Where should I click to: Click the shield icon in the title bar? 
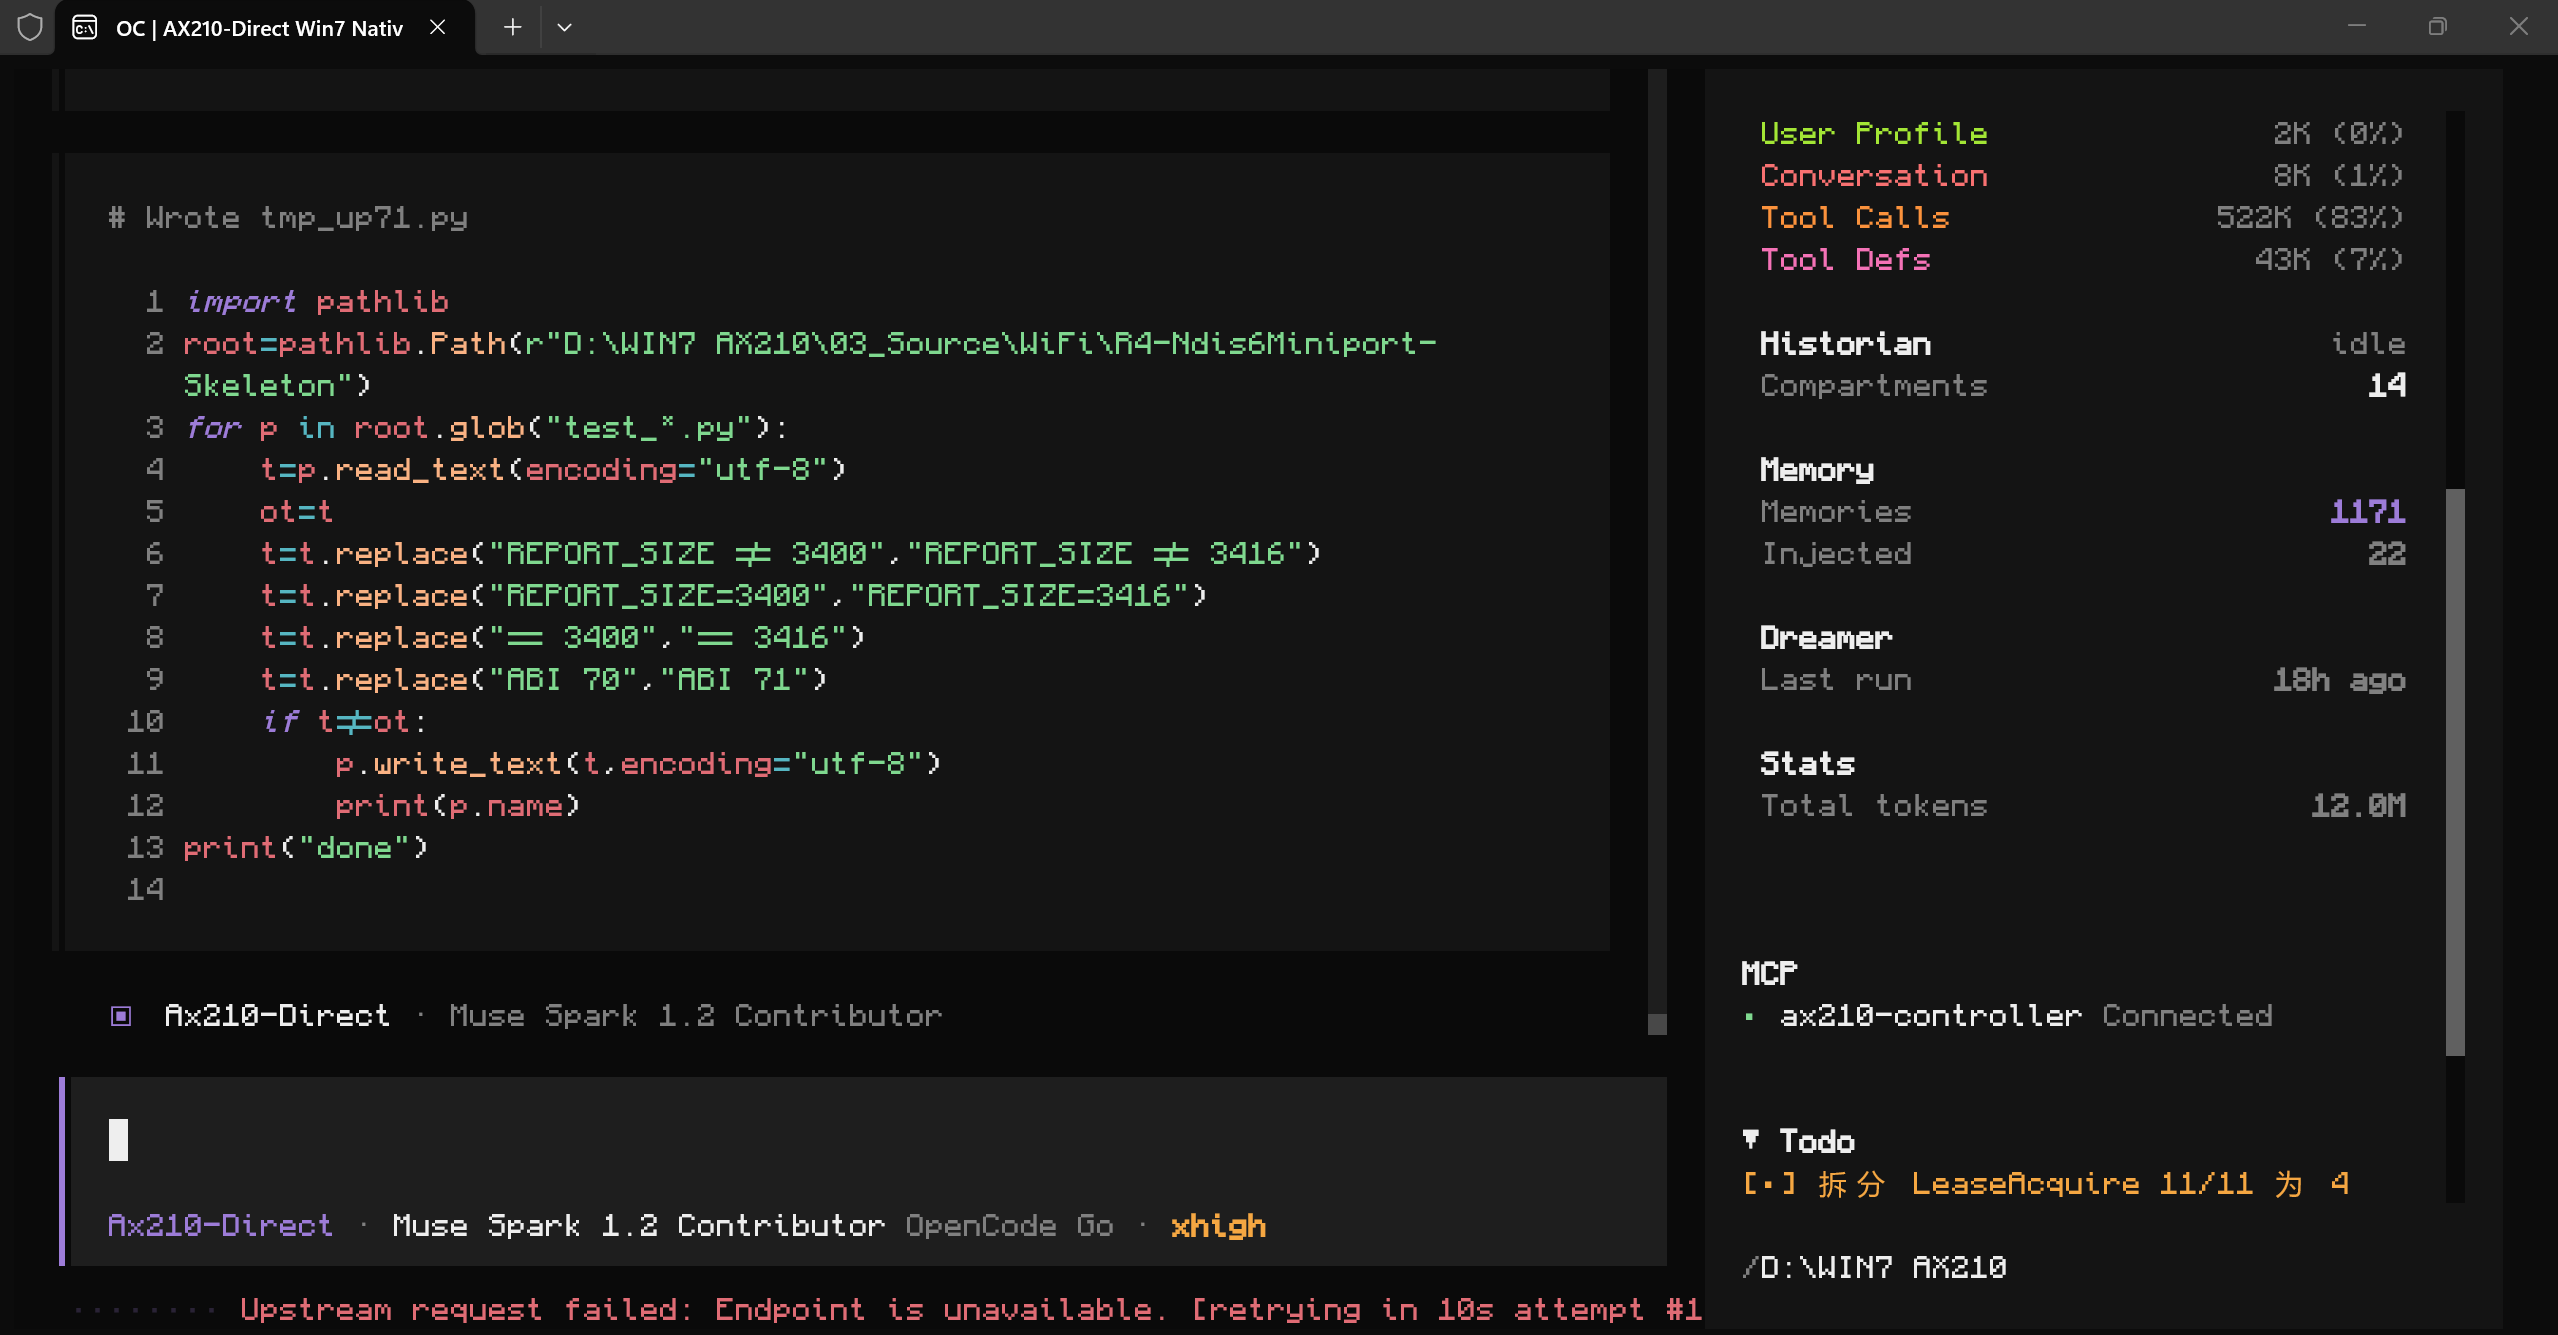click(x=30, y=27)
